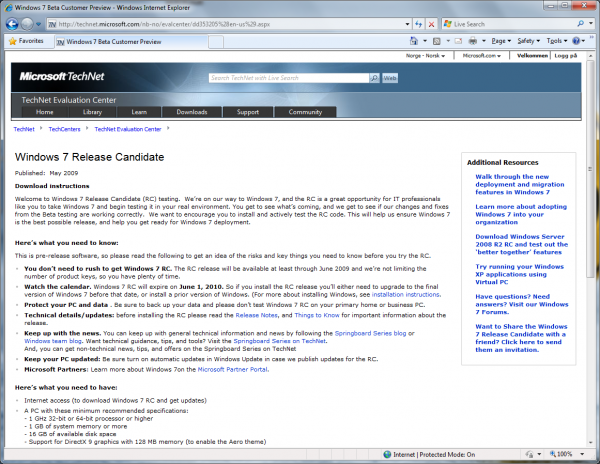Screen dimensions: 600x464
Task: Open the Things to Know link
Action: (317, 315)
